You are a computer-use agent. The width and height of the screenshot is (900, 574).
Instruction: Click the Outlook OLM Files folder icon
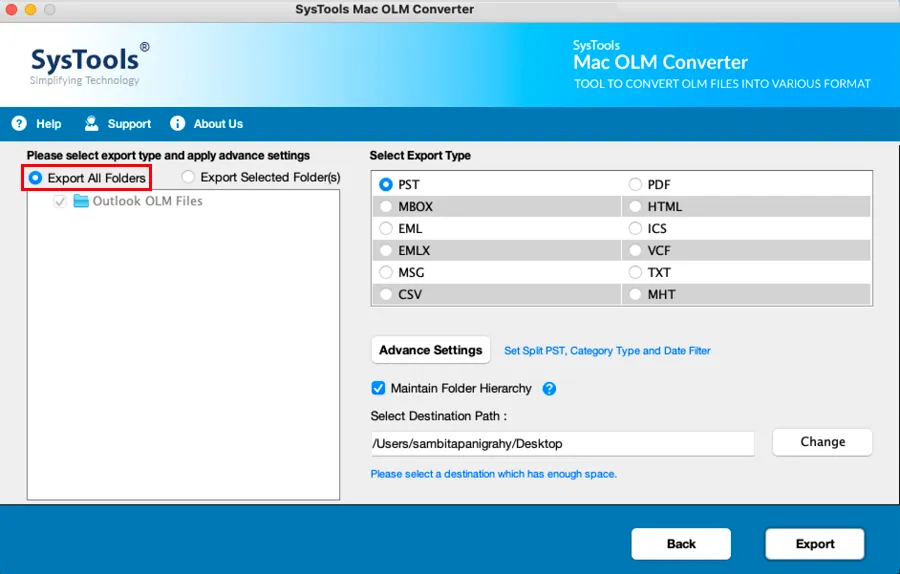[x=81, y=201]
